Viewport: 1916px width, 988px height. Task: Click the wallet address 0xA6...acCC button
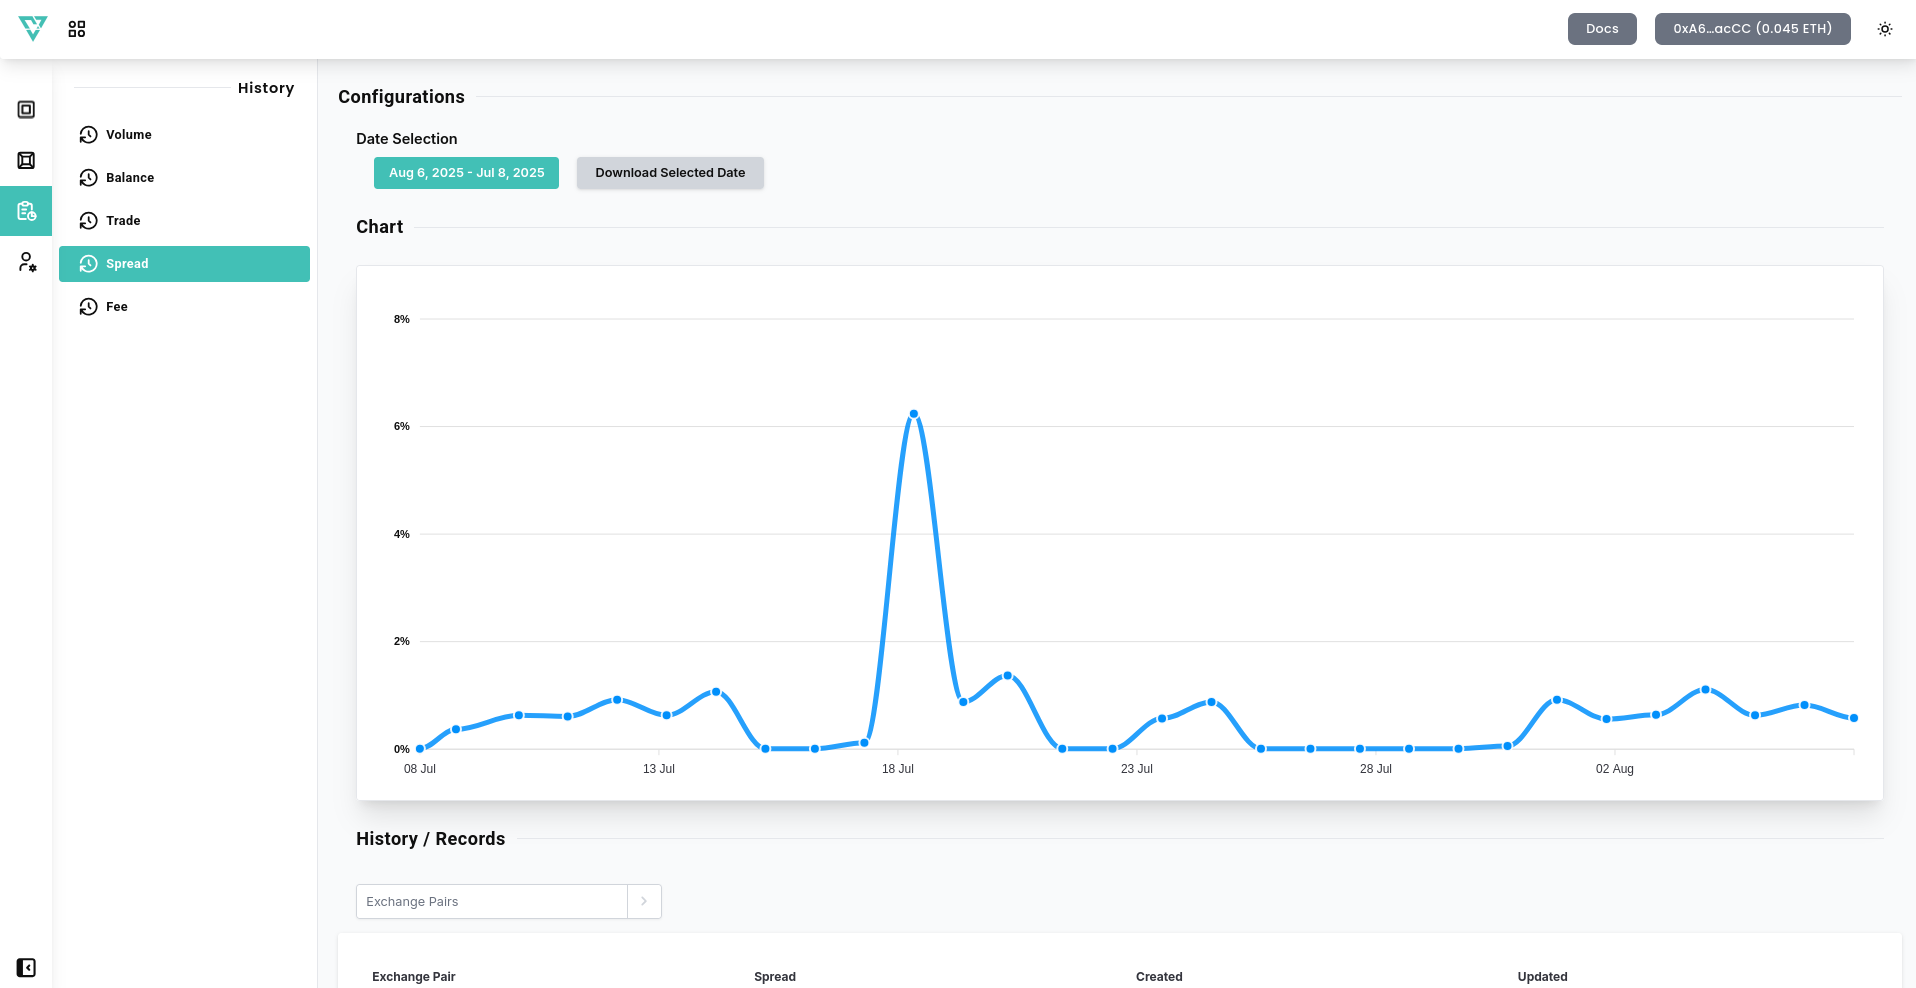pyautogui.click(x=1752, y=29)
